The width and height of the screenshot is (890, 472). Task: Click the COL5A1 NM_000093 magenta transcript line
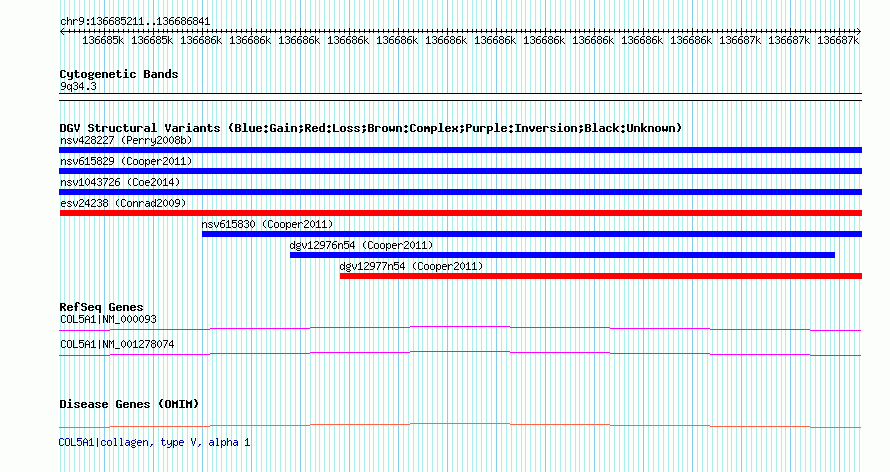[x=460, y=328]
